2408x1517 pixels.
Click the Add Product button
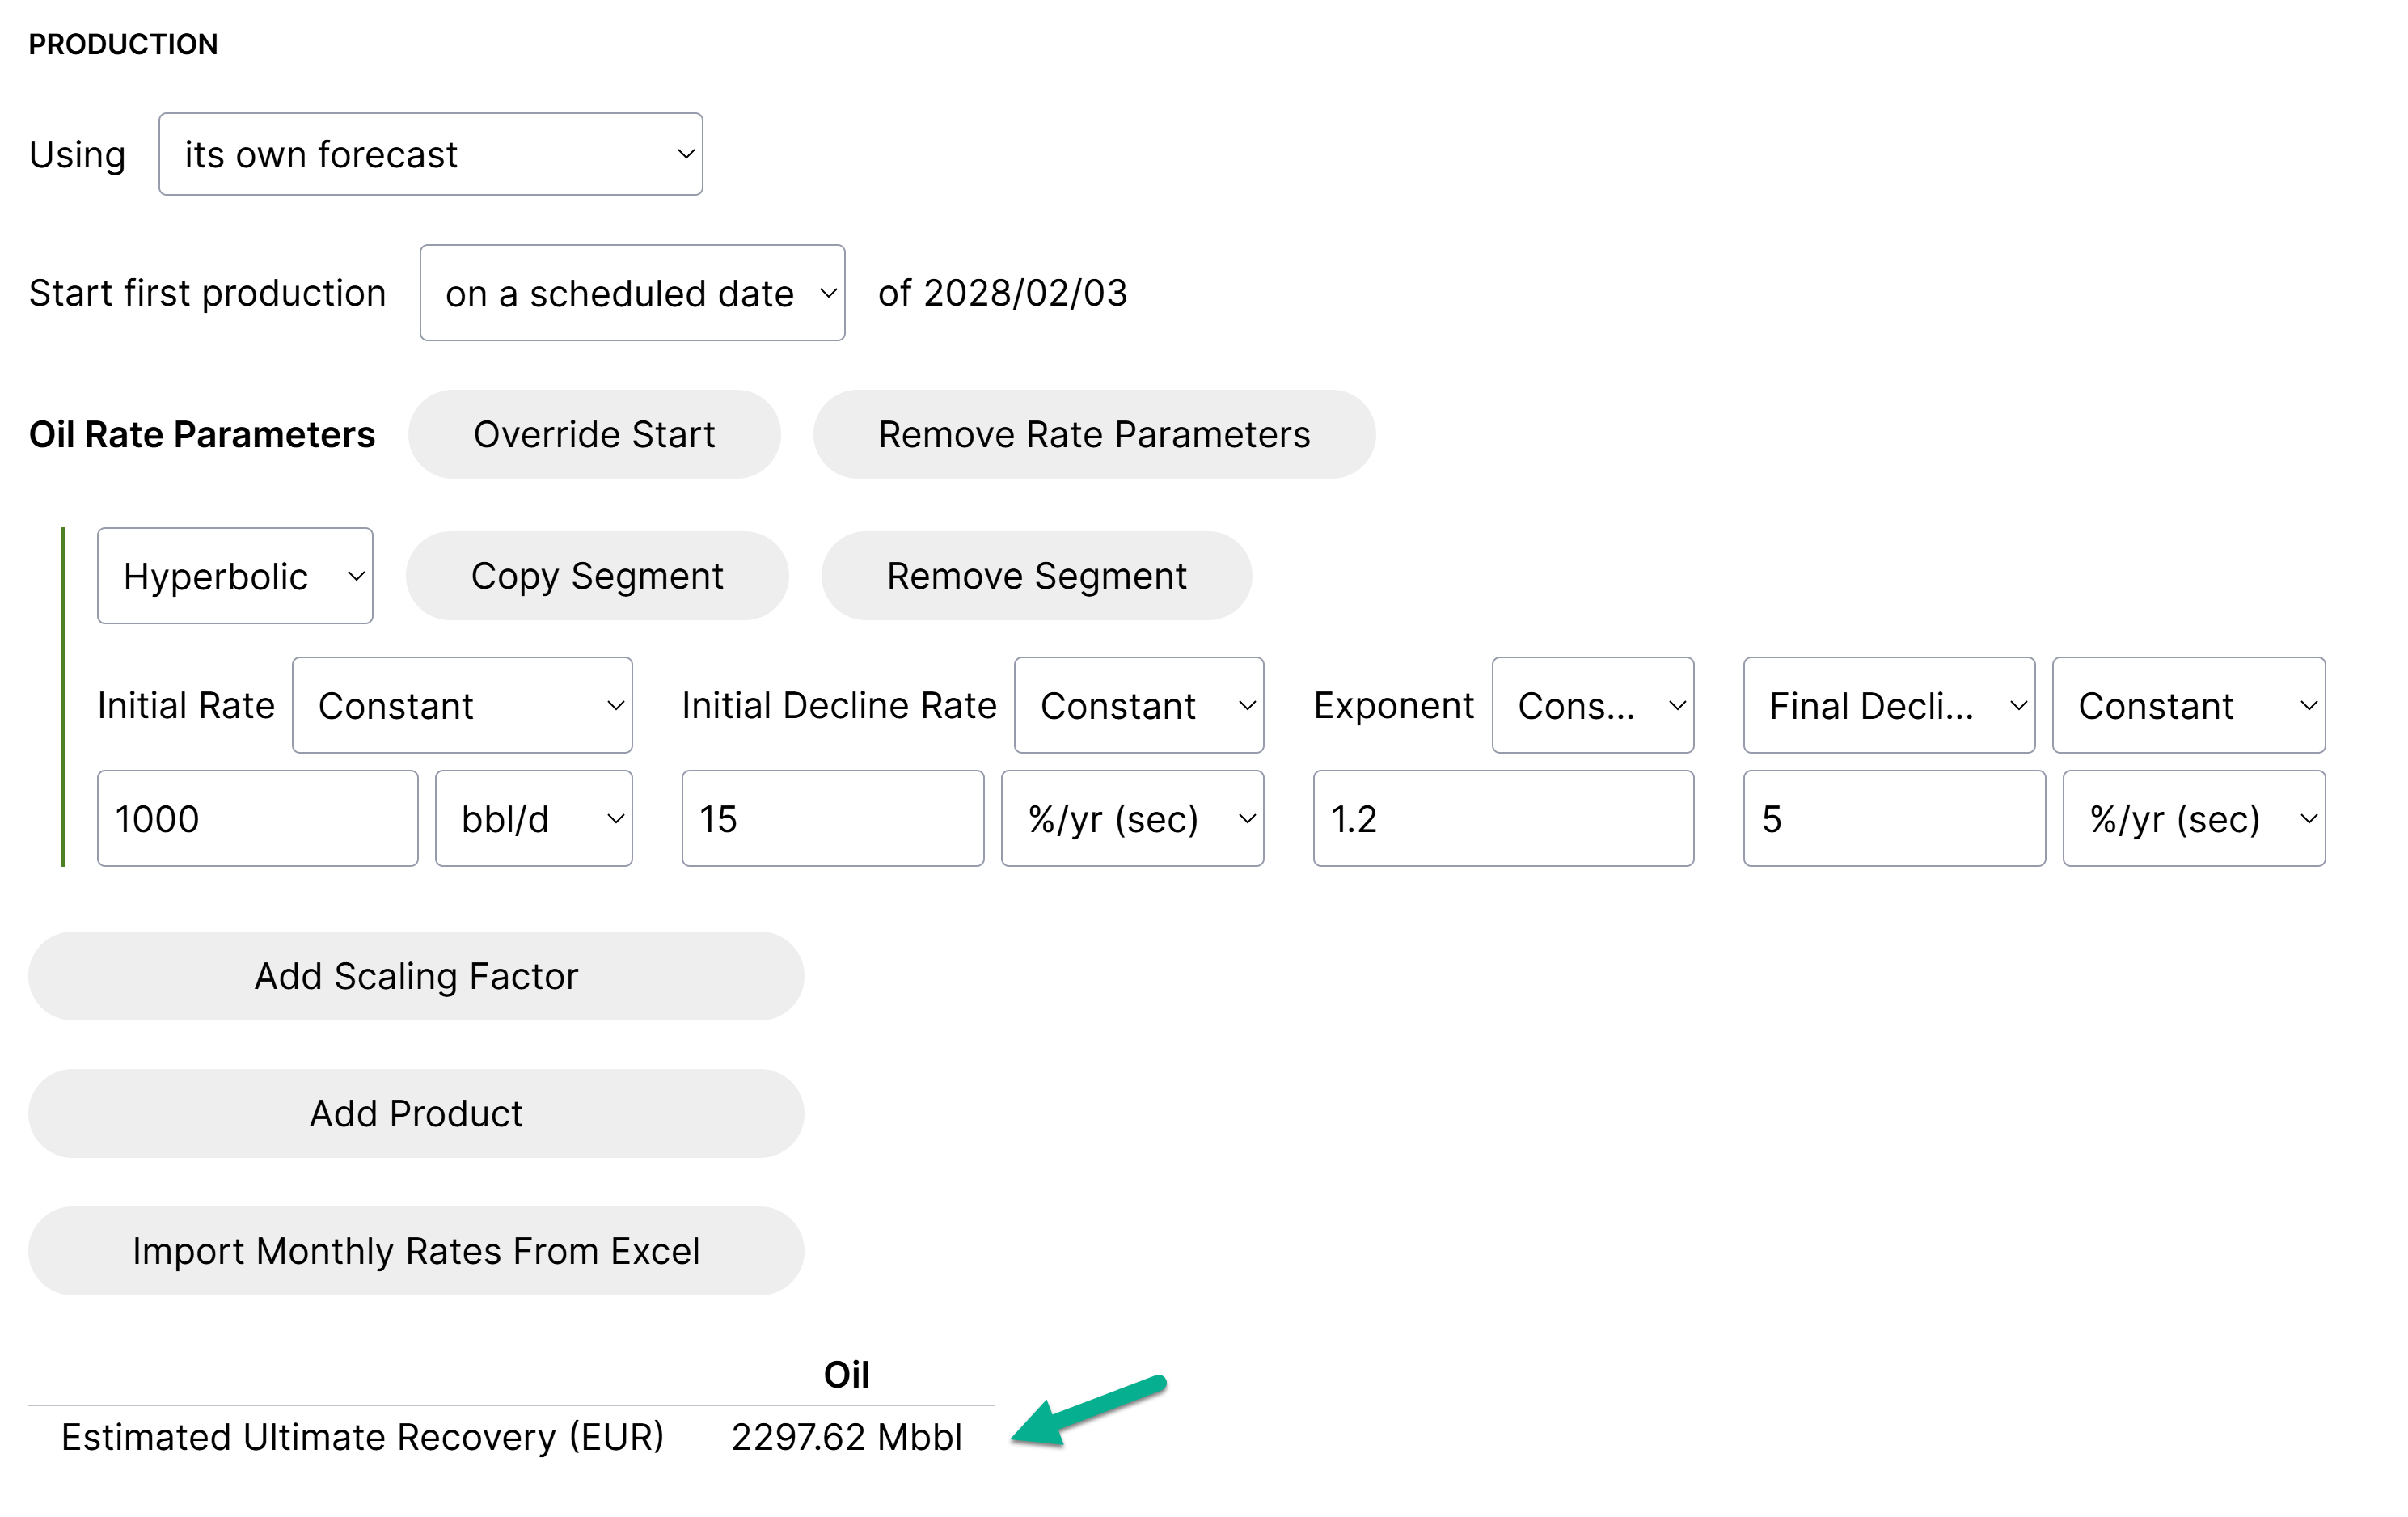tap(416, 1113)
